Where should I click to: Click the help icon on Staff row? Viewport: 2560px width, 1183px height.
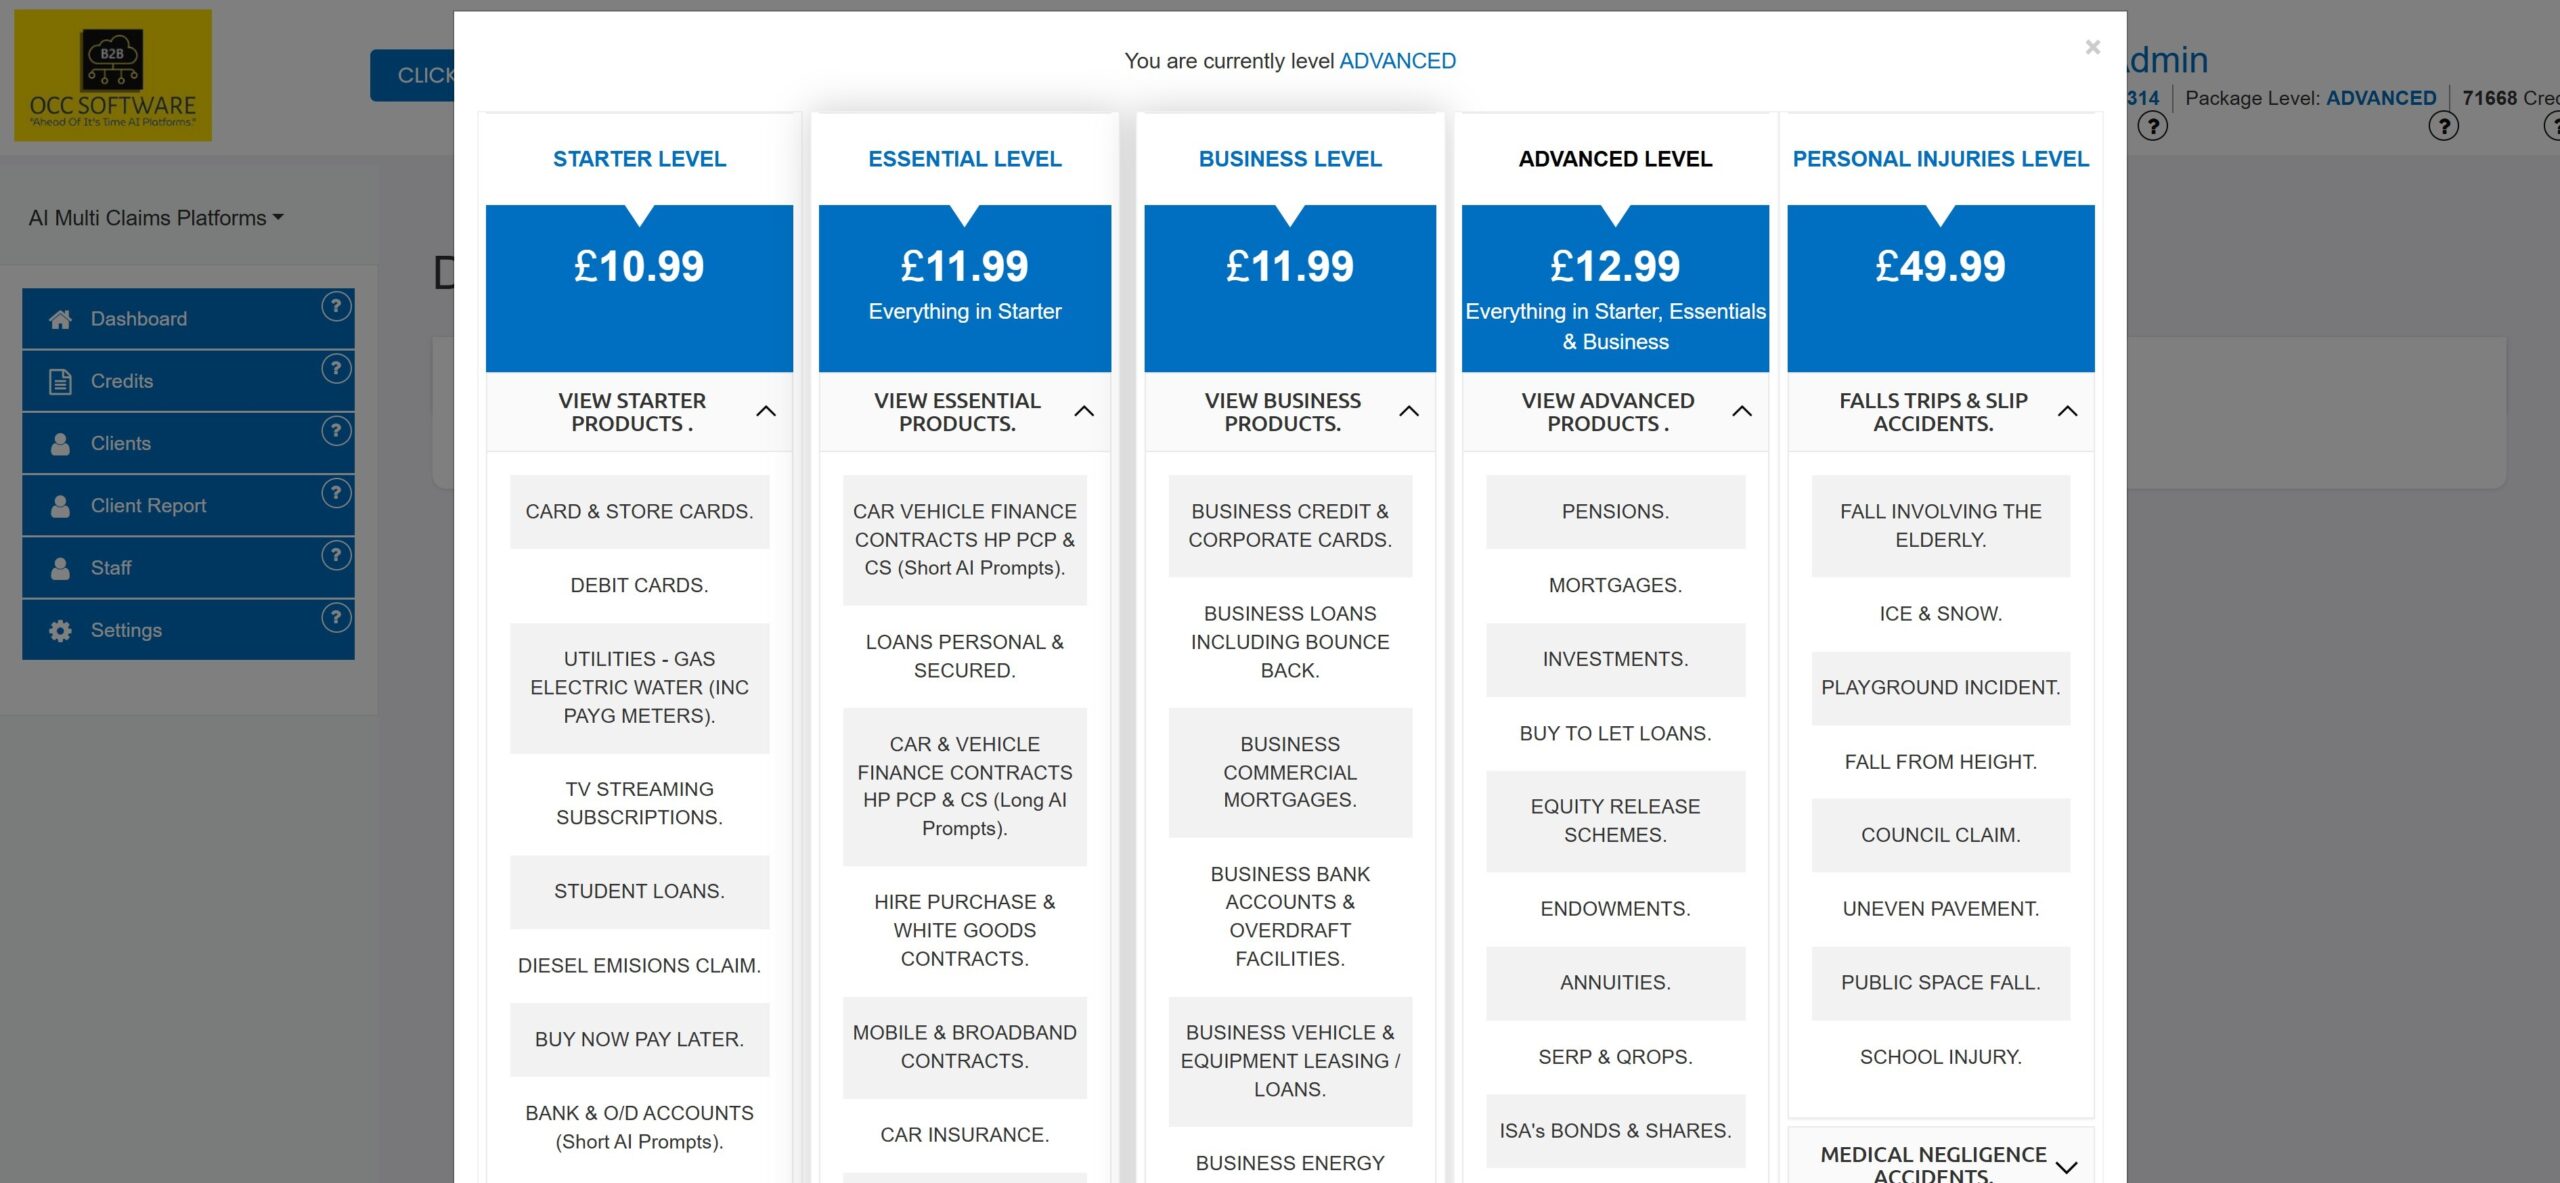tap(336, 555)
